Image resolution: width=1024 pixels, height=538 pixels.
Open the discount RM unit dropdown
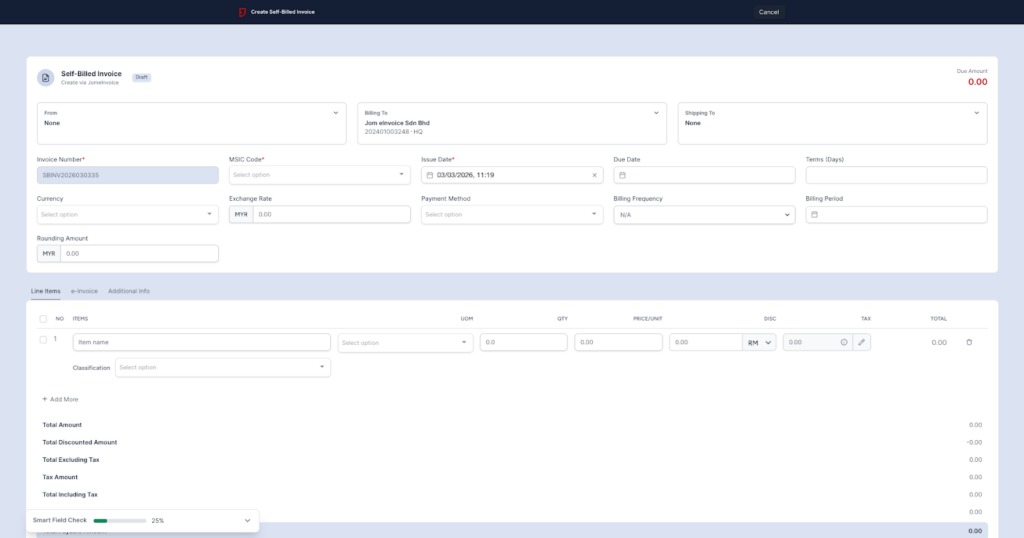point(759,342)
